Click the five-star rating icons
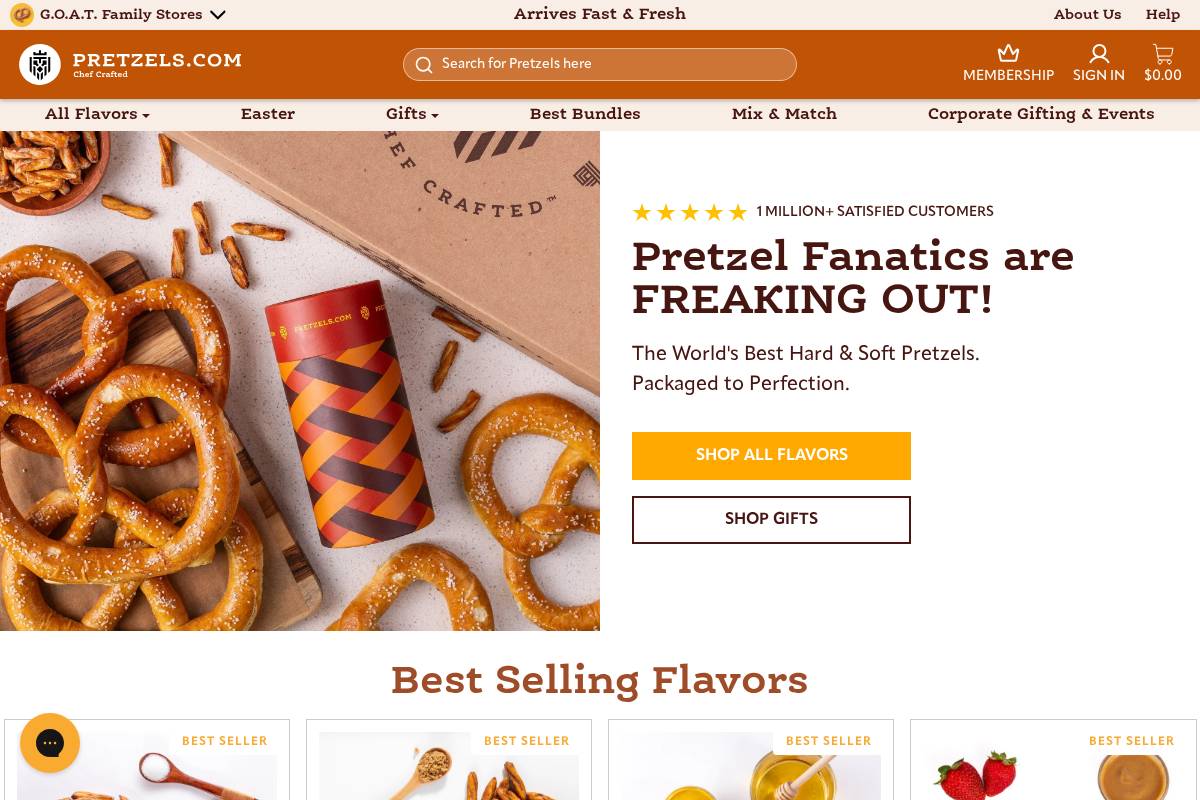1200x800 pixels. pos(690,211)
